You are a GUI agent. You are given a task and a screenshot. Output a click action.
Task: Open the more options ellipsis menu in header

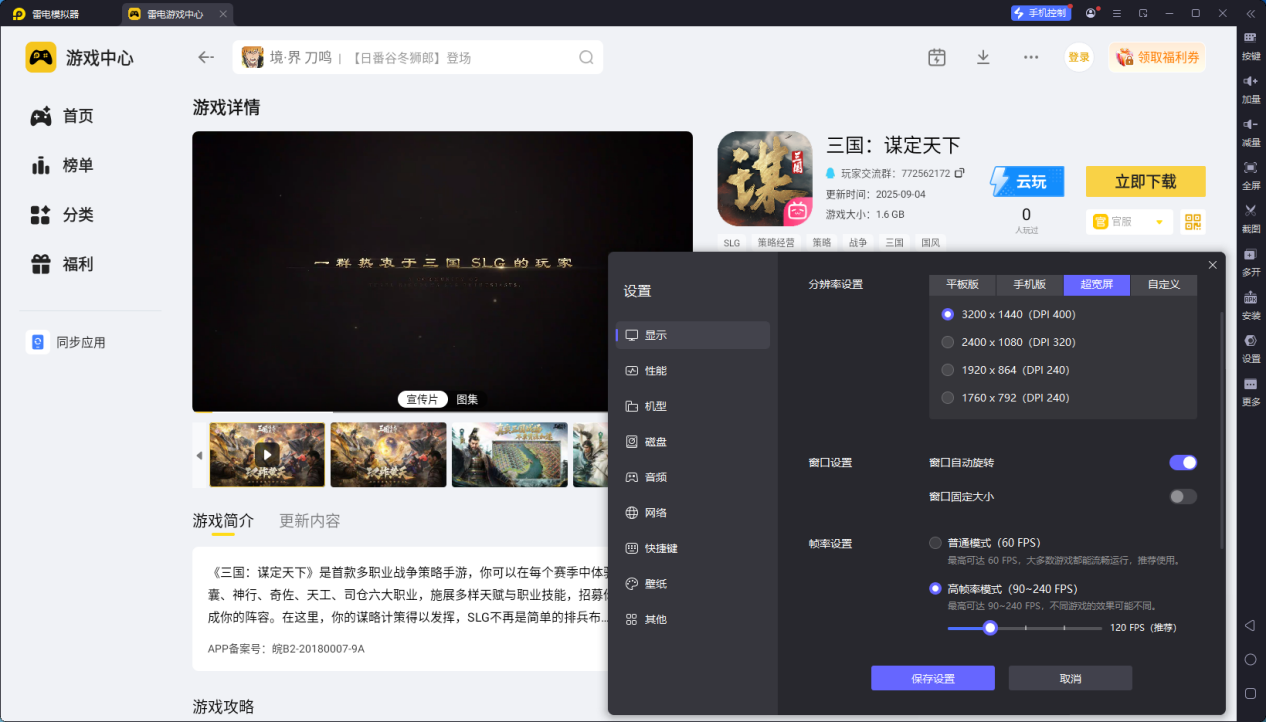[1031, 57]
